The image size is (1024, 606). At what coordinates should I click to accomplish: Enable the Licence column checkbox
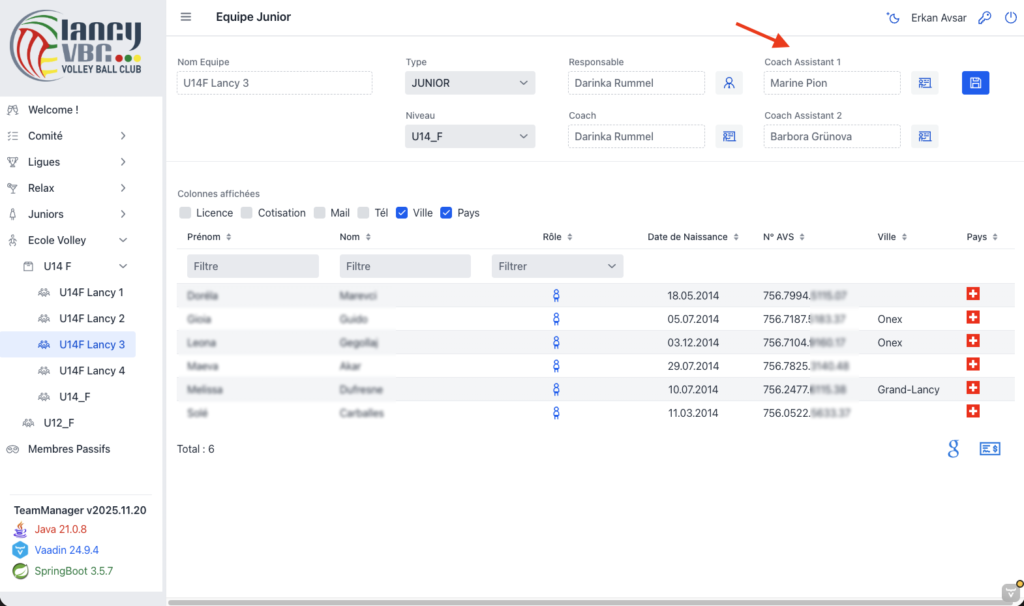click(185, 213)
